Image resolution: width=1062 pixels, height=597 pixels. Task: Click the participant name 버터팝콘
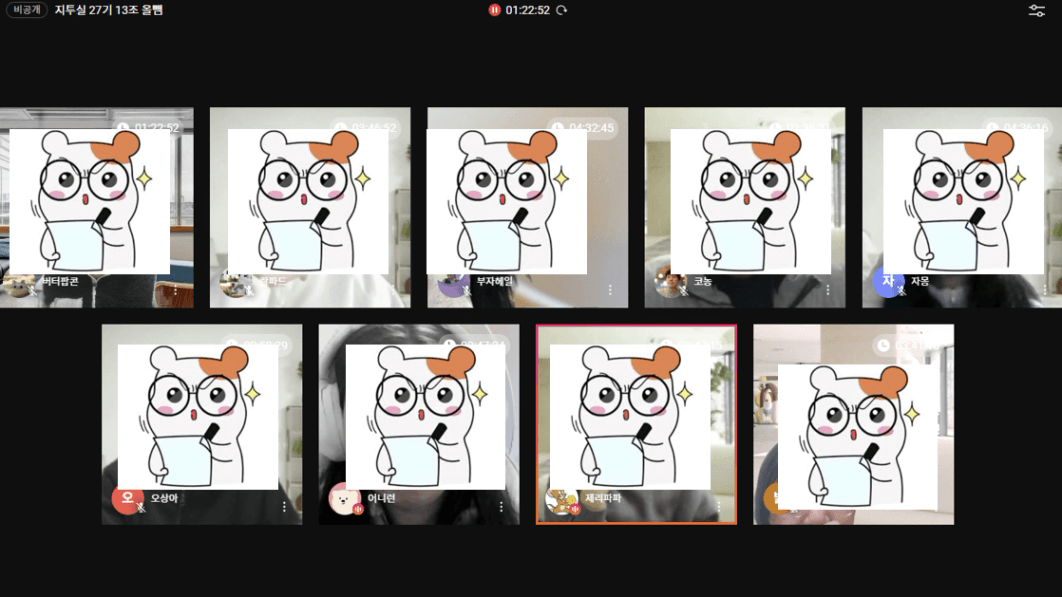point(60,281)
